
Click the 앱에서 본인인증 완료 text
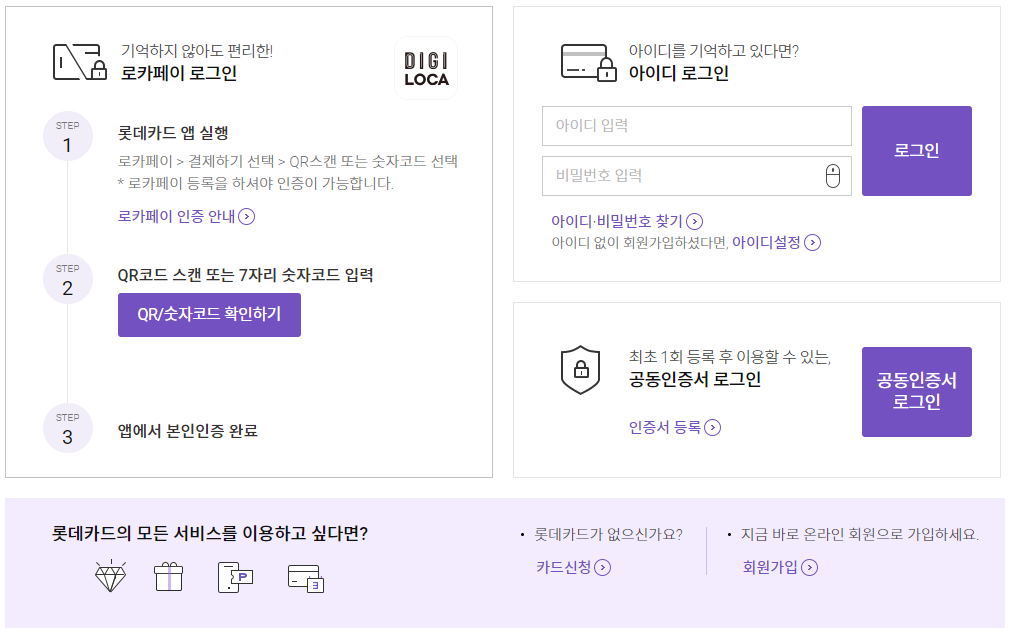[187, 431]
